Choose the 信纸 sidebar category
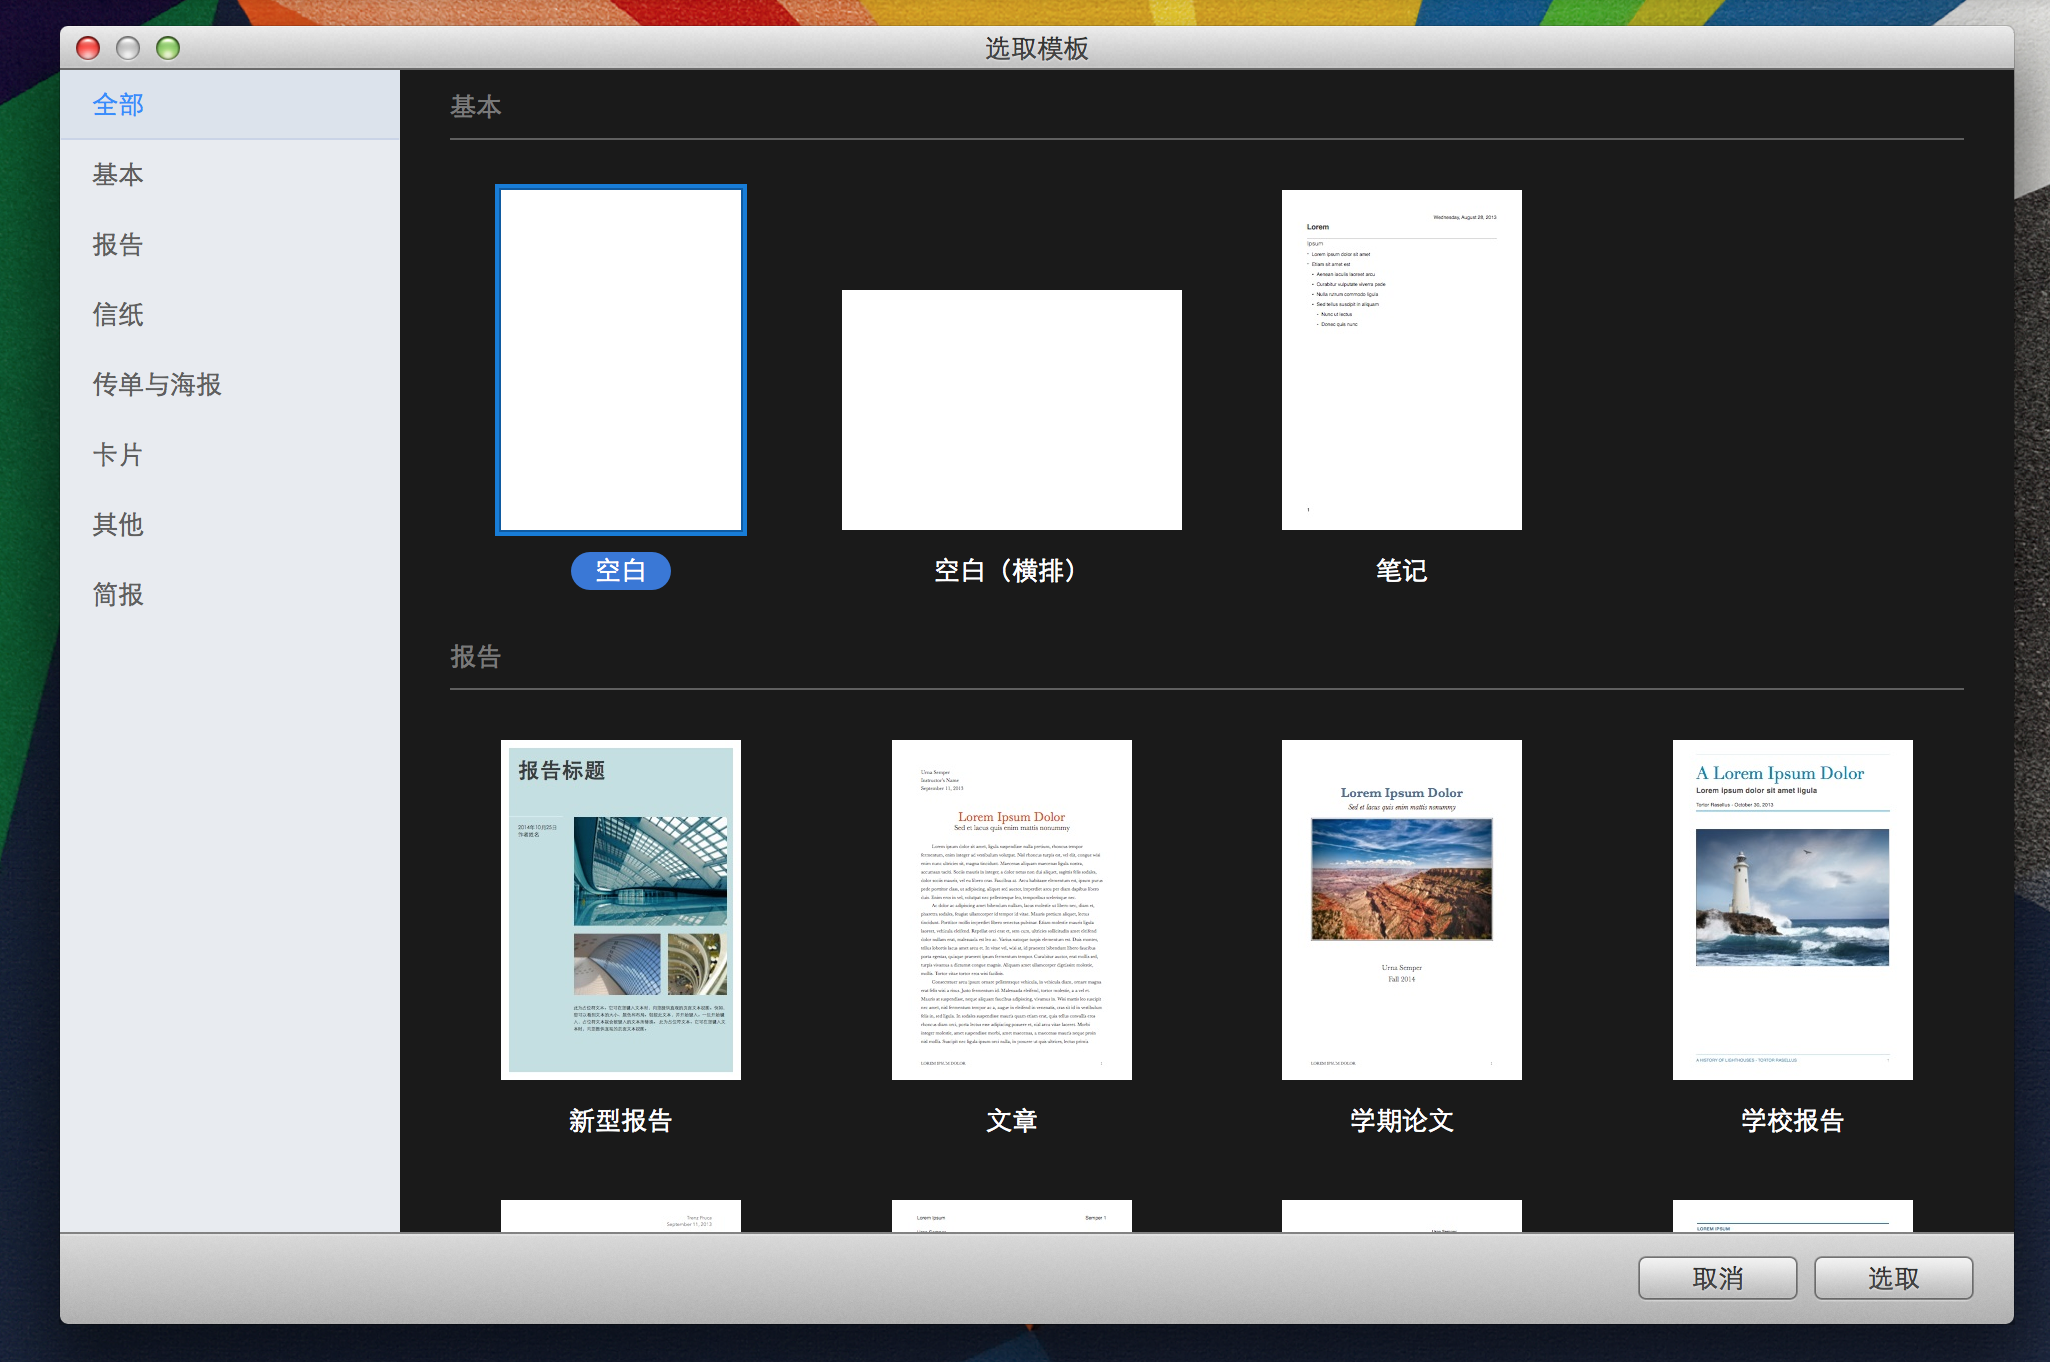The image size is (2050, 1362). (229, 315)
